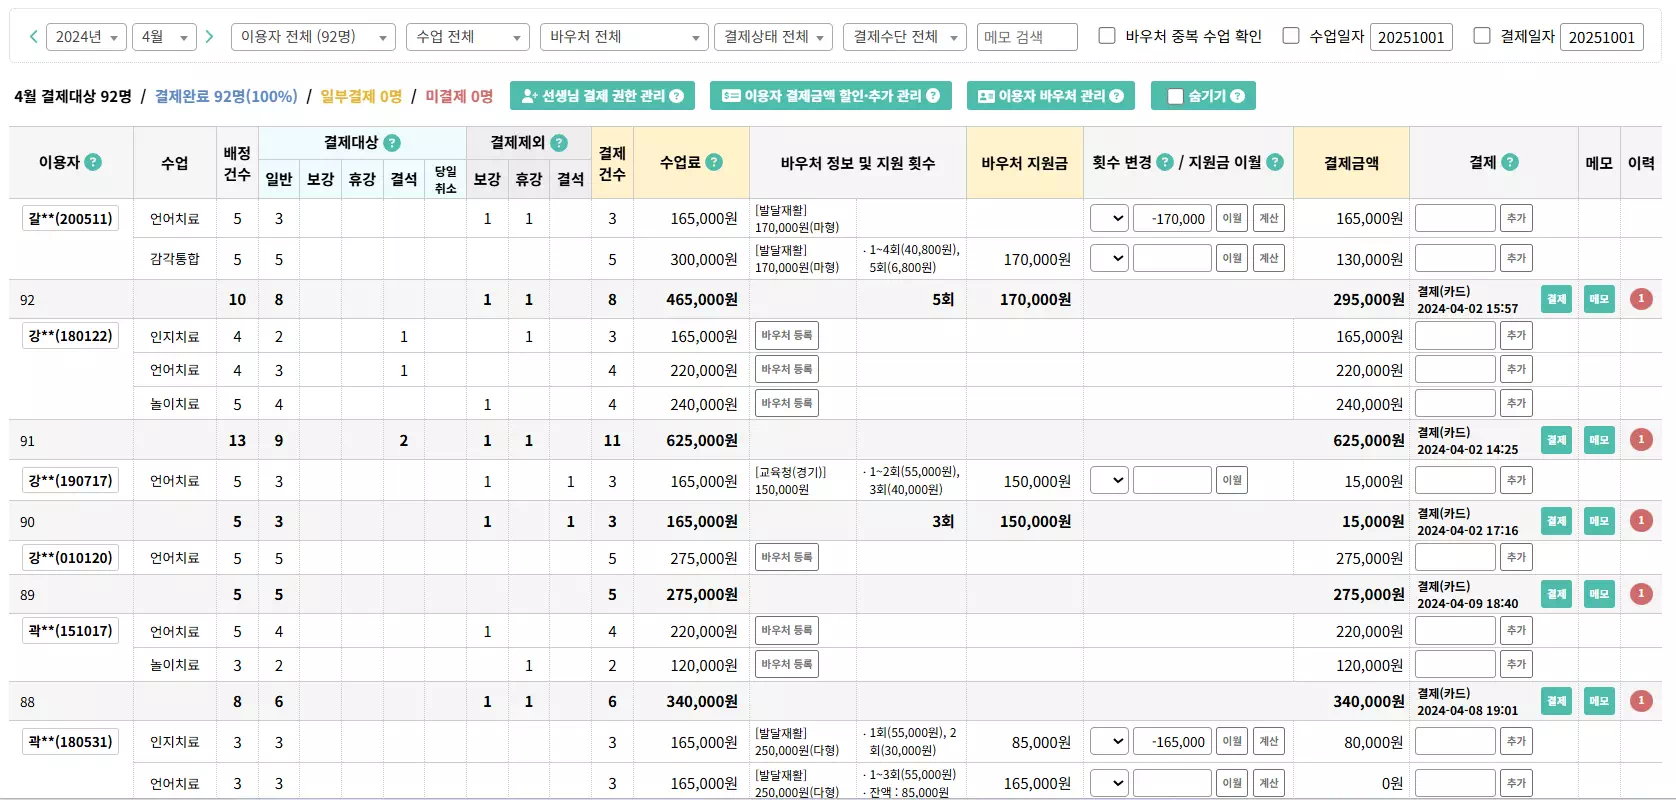Click help icon next to 이용자 header
The height and width of the screenshot is (800, 1676).
[93, 162]
